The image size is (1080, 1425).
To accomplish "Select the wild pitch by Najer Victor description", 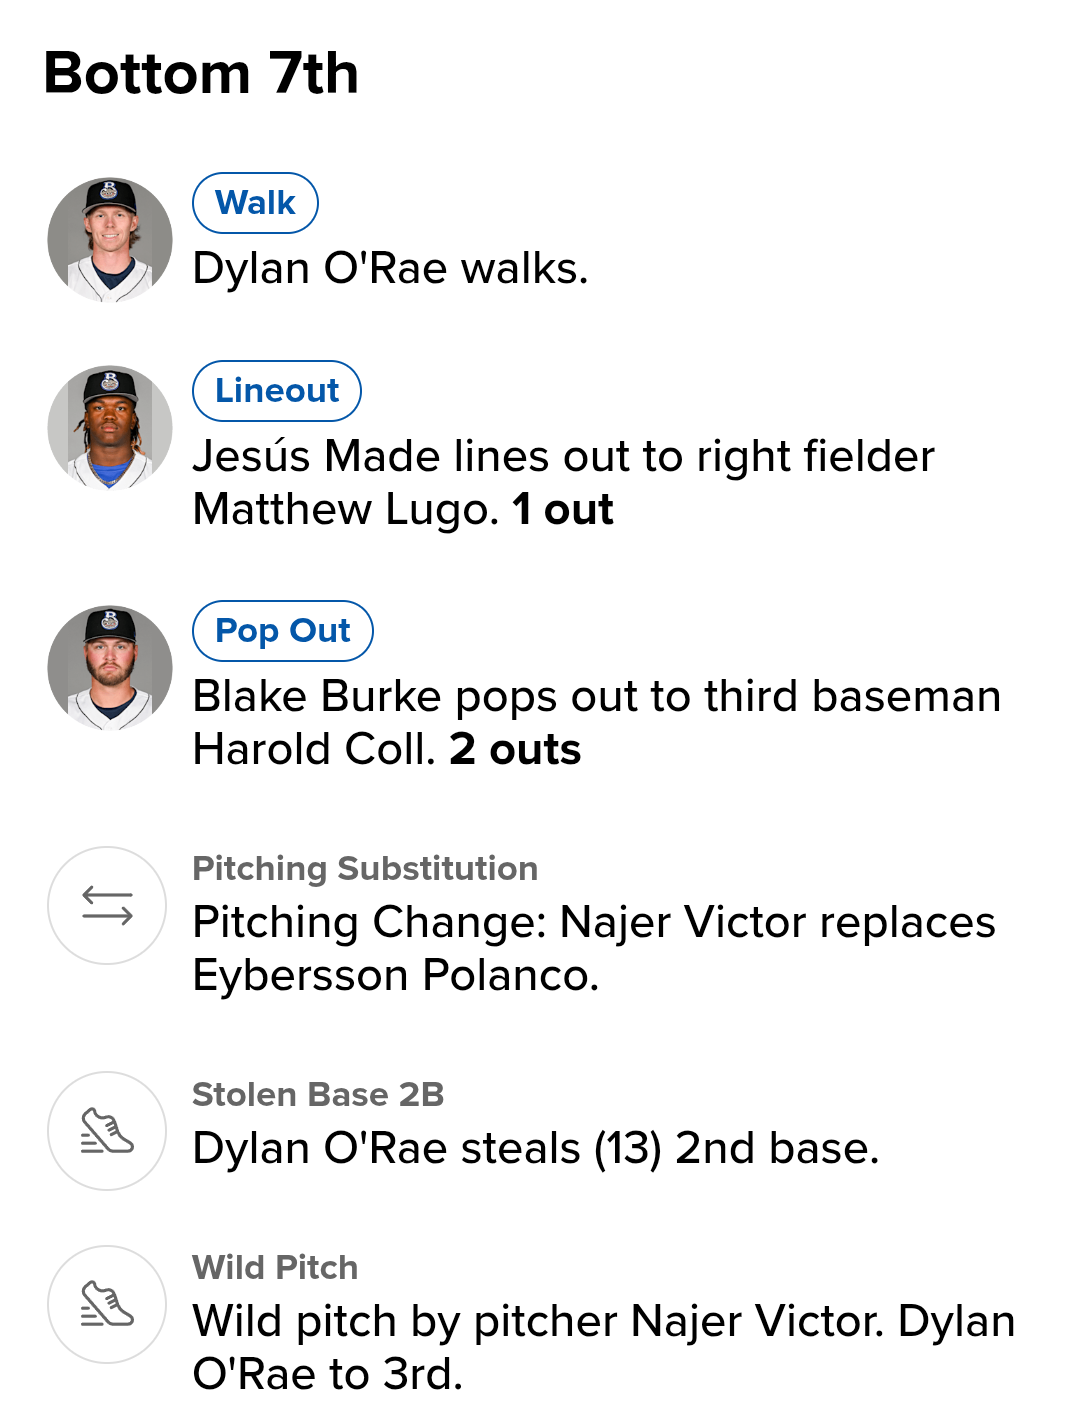I will pyautogui.click(x=603, y=1347).
